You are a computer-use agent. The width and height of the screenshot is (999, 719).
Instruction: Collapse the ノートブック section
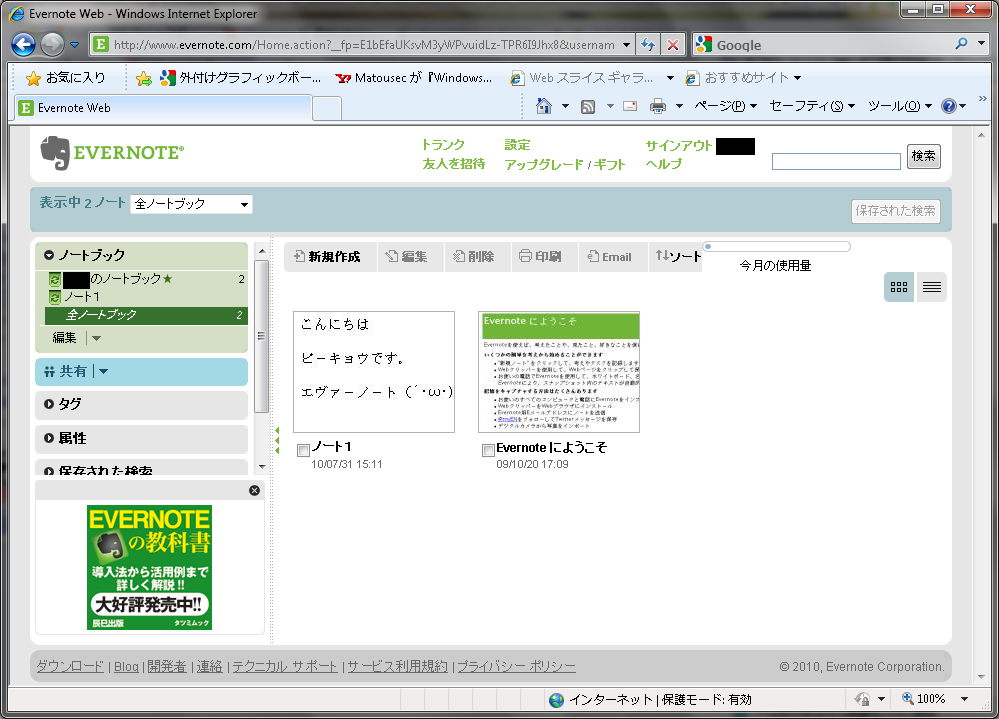pos(48,255)
